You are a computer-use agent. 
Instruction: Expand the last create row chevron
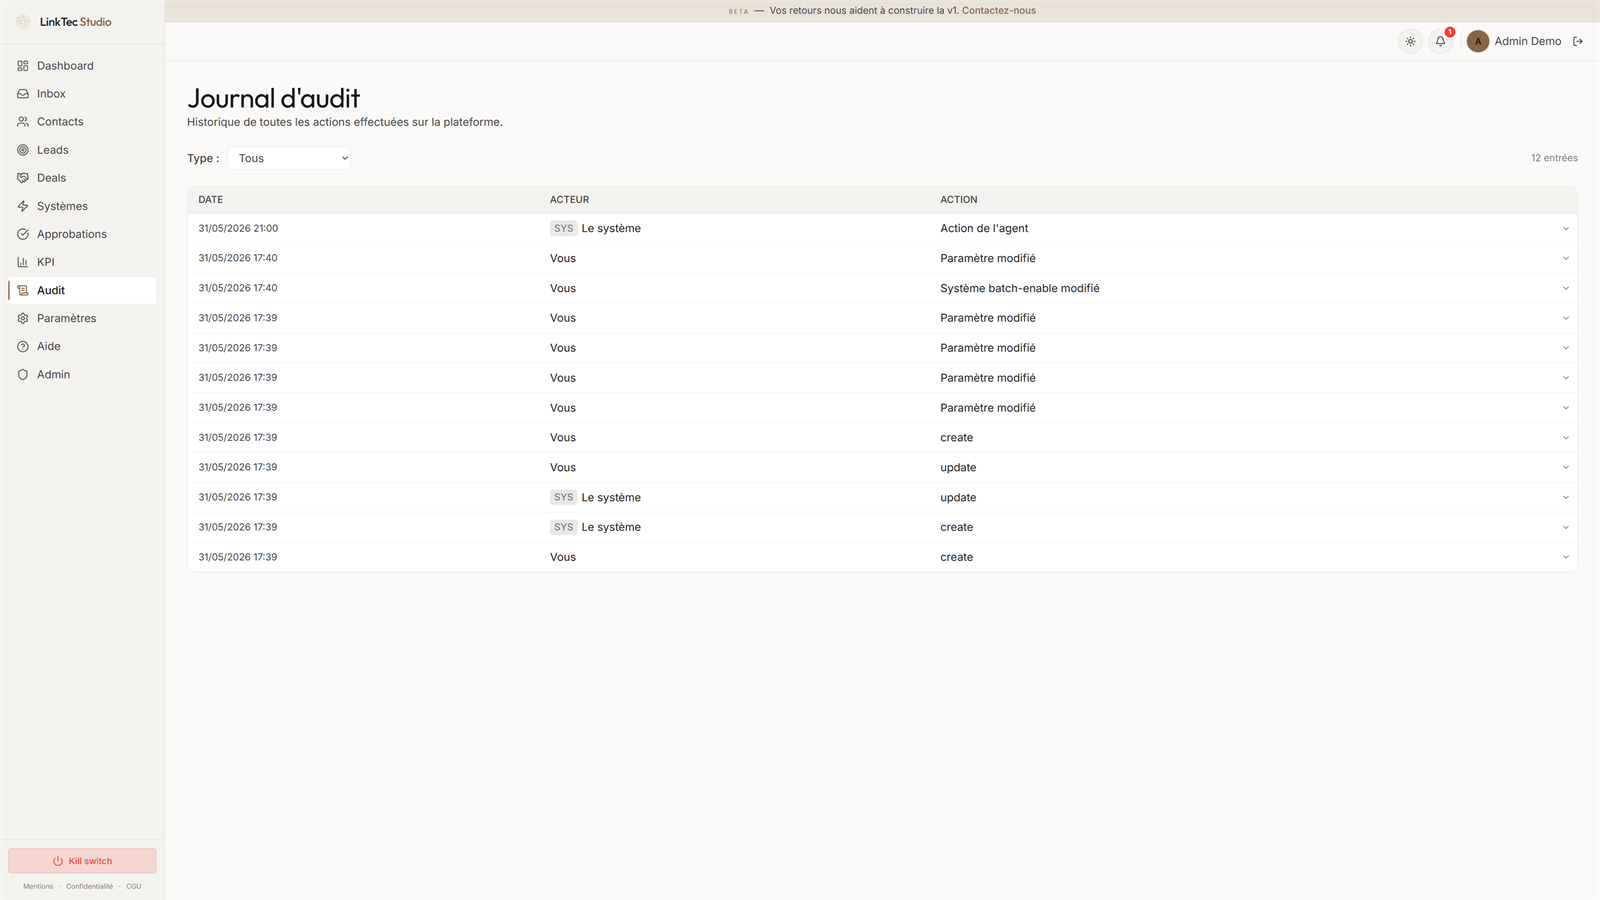[x=1566, y=557]
